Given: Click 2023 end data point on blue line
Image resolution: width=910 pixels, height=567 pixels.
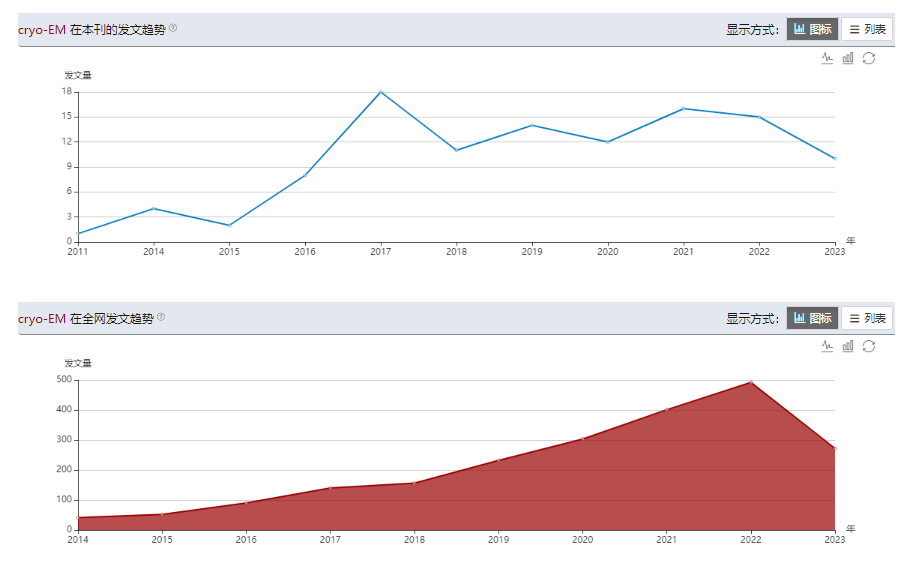Looking at the screenshot, I should tap(834, 158).
